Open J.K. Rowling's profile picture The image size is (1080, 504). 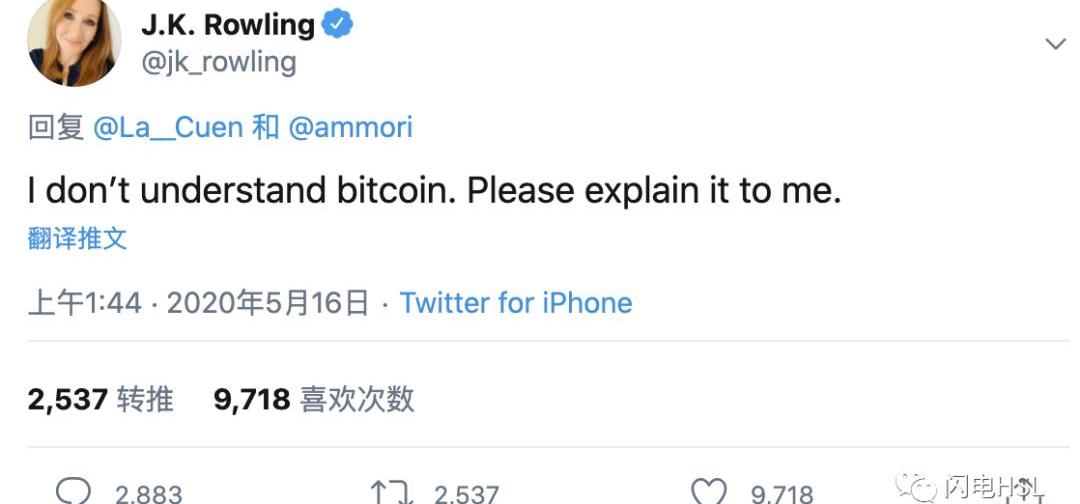coord(74,42)
